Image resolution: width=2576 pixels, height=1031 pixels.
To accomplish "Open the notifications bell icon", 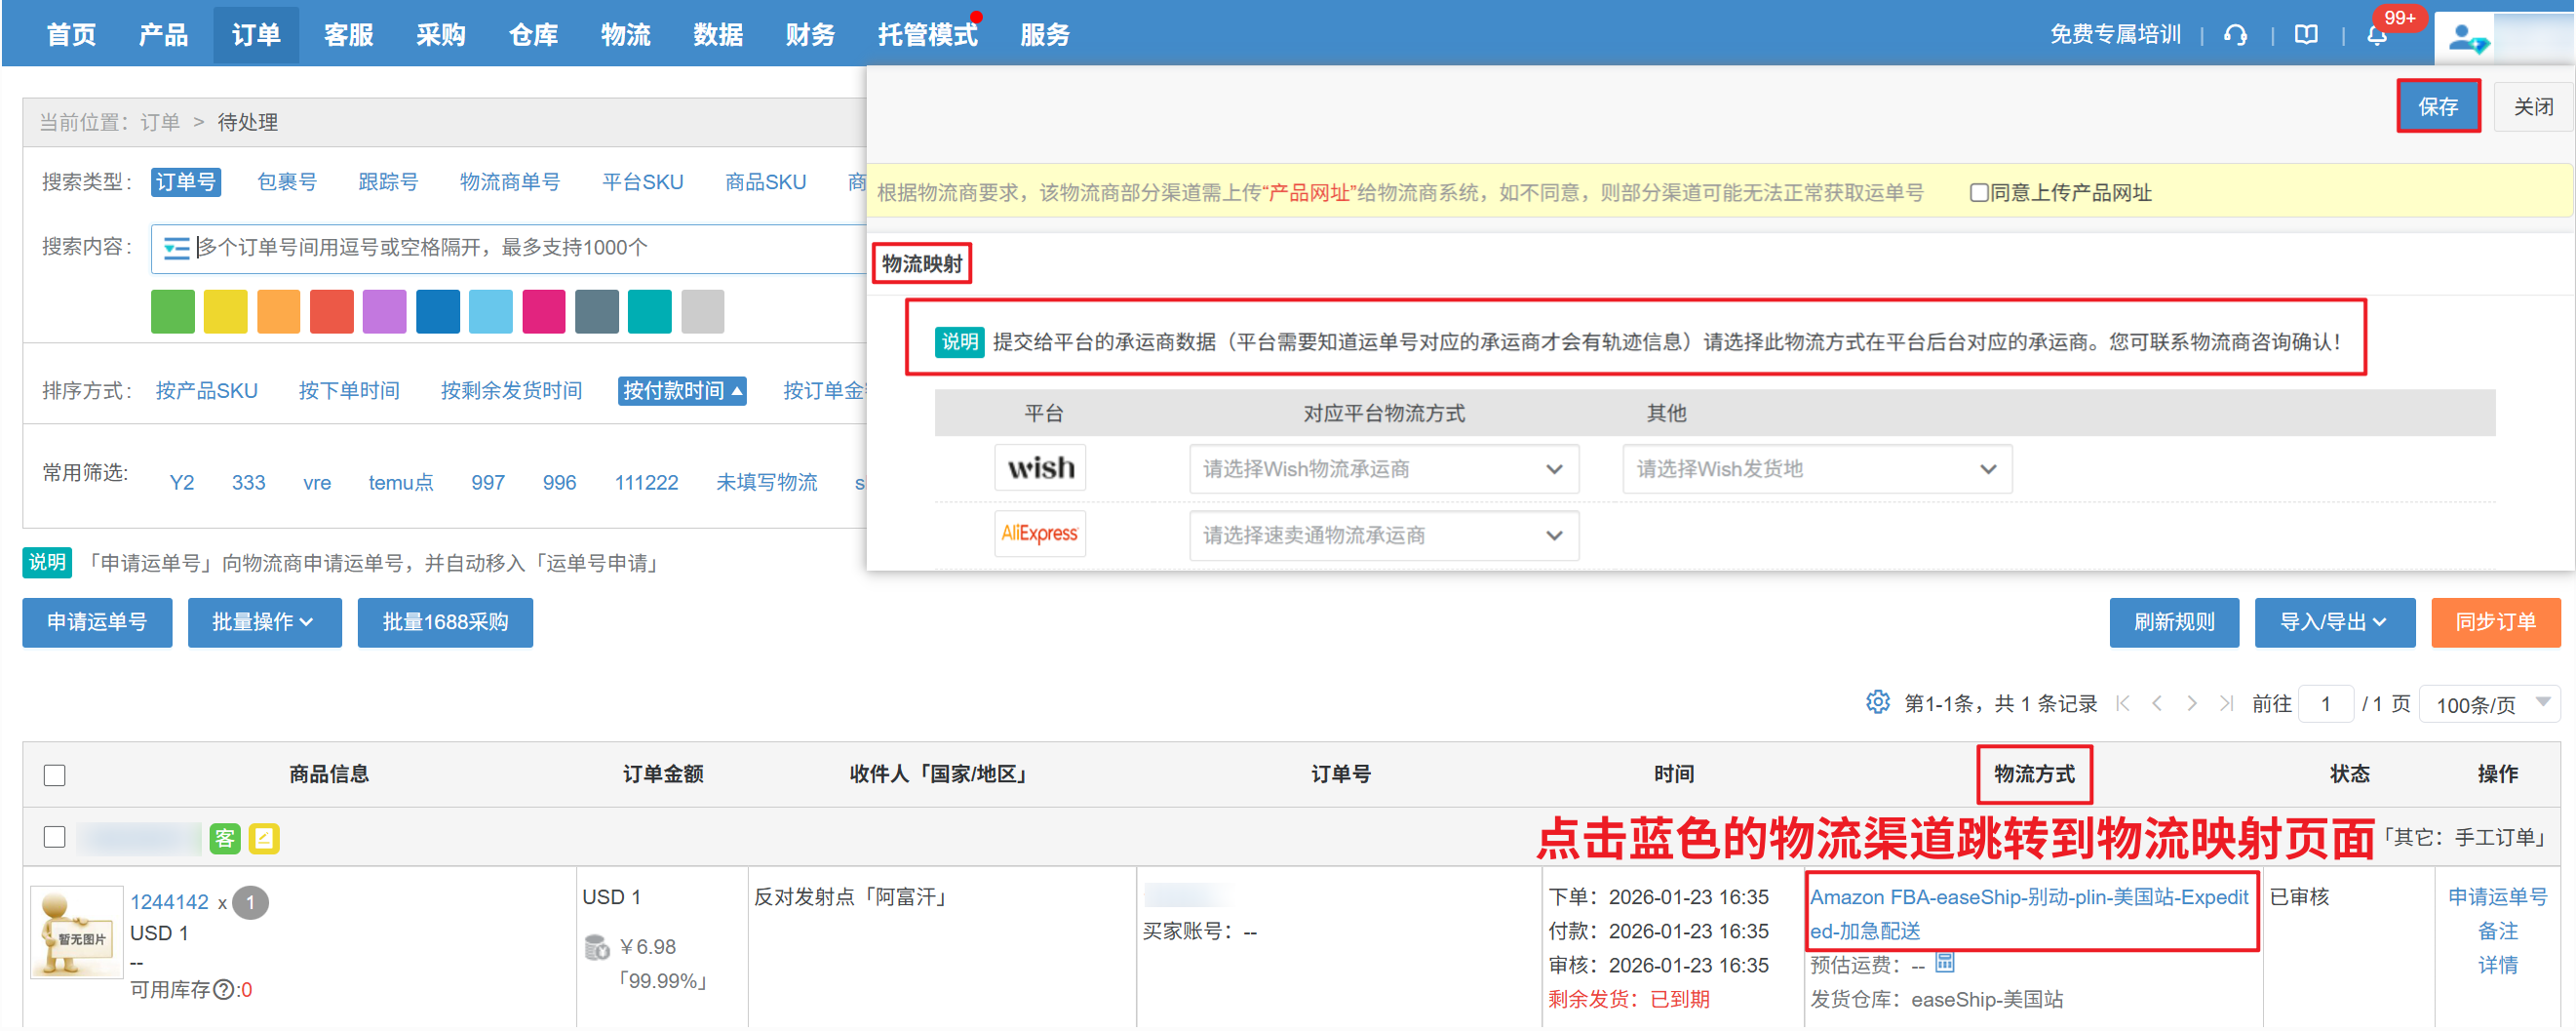I will click(2377, 36).
